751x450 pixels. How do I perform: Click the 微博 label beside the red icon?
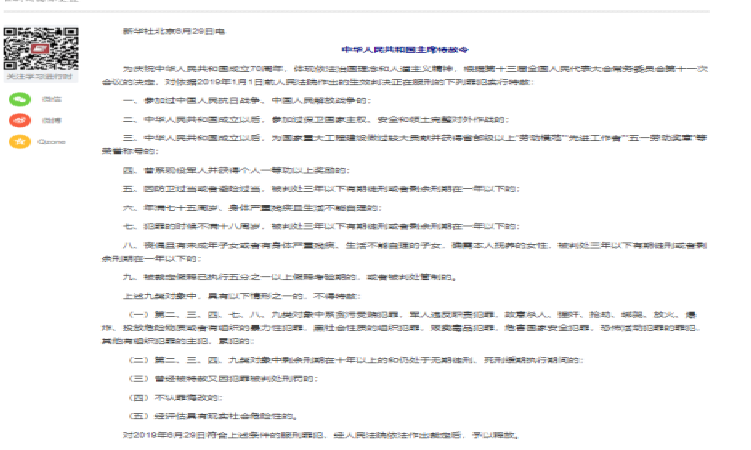coord(52,120)
